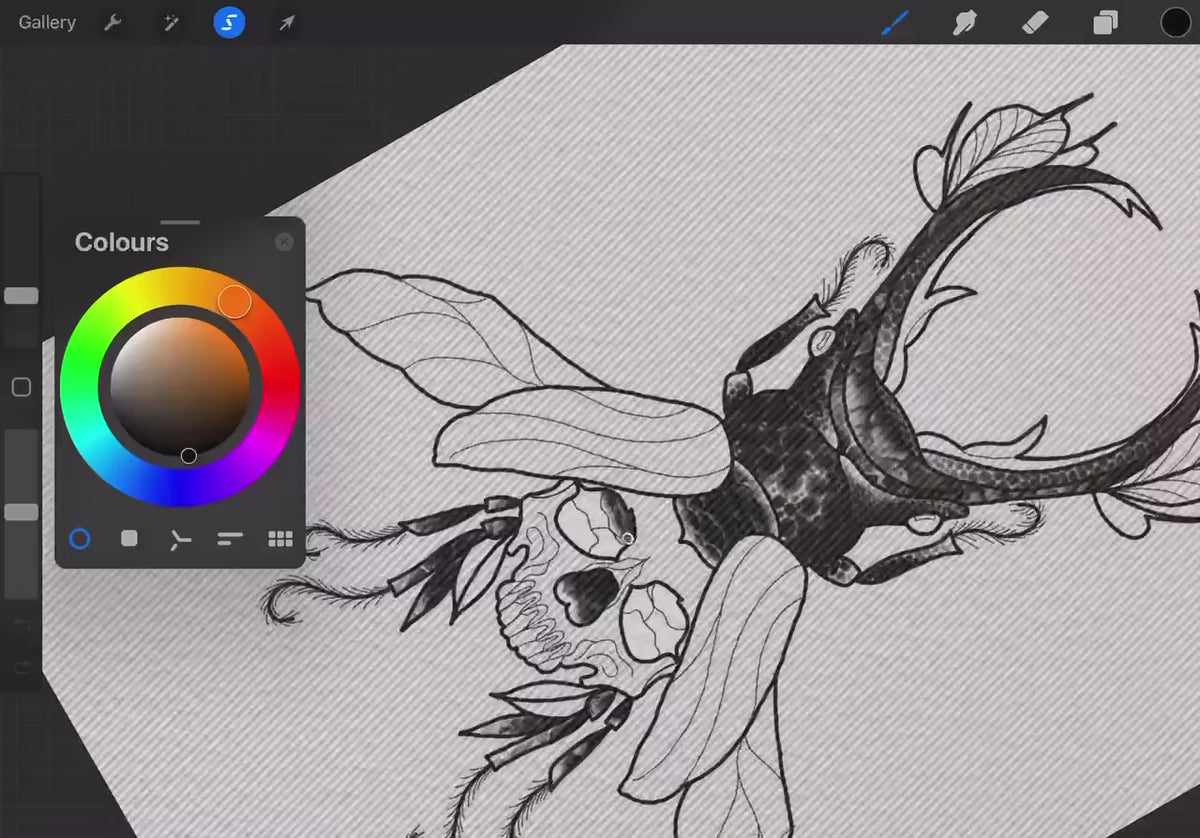Click the Colours panel title
The image size is (1200, 838).
pyautogui.click(x=122, y=242)
